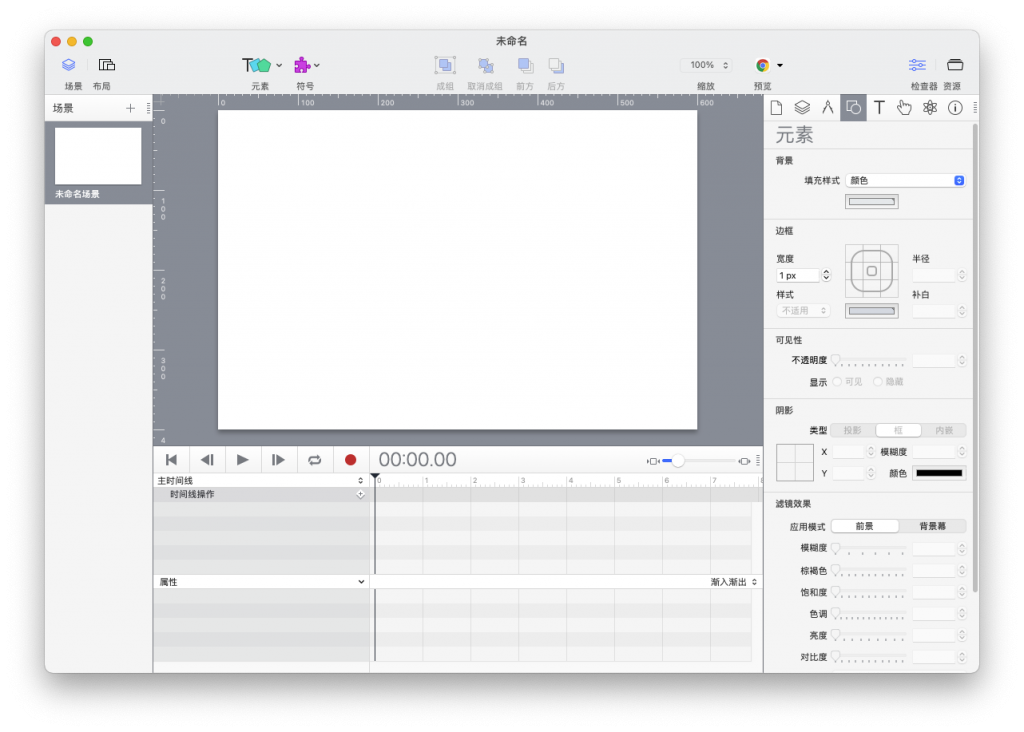The height and width of the screenshot is (732, 1024).
Task: Open the 资源 resources icon
Action: (955, 65)
